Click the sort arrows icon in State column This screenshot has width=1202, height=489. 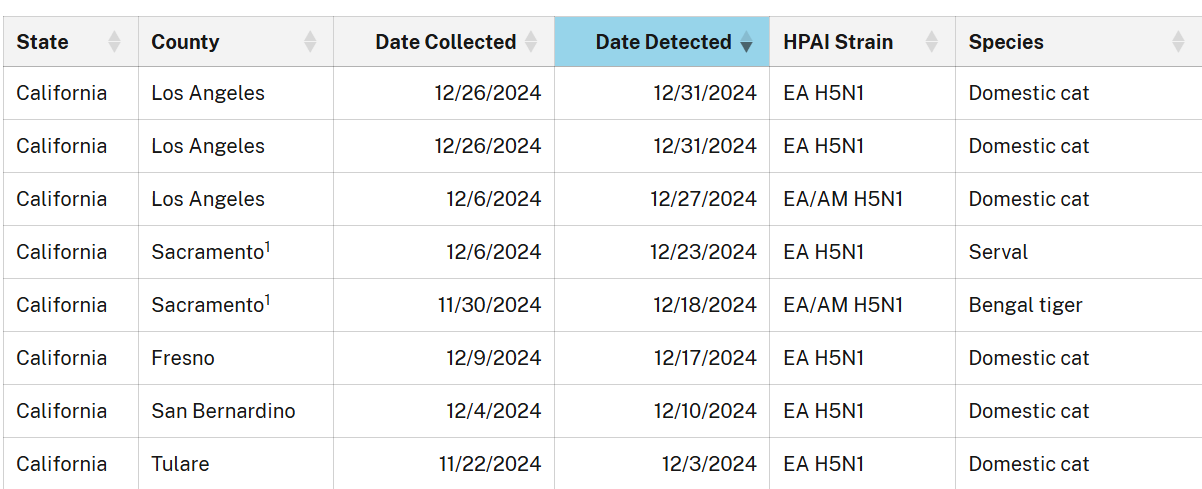pos(114,42)
